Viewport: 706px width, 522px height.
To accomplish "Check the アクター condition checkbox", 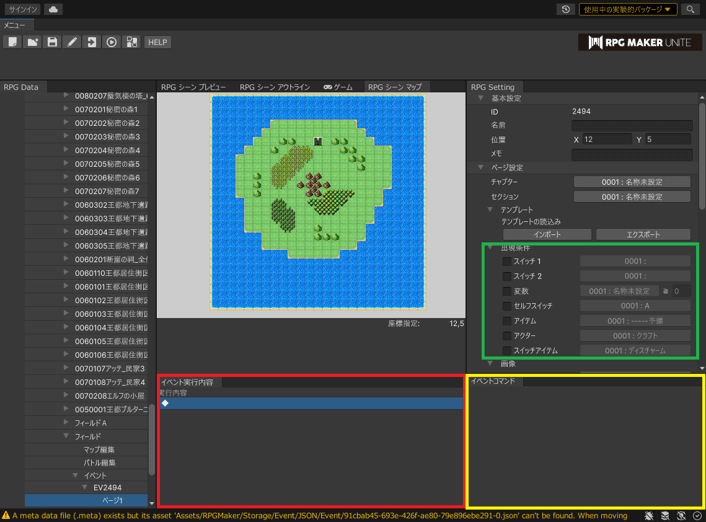I will click(507, 336).
